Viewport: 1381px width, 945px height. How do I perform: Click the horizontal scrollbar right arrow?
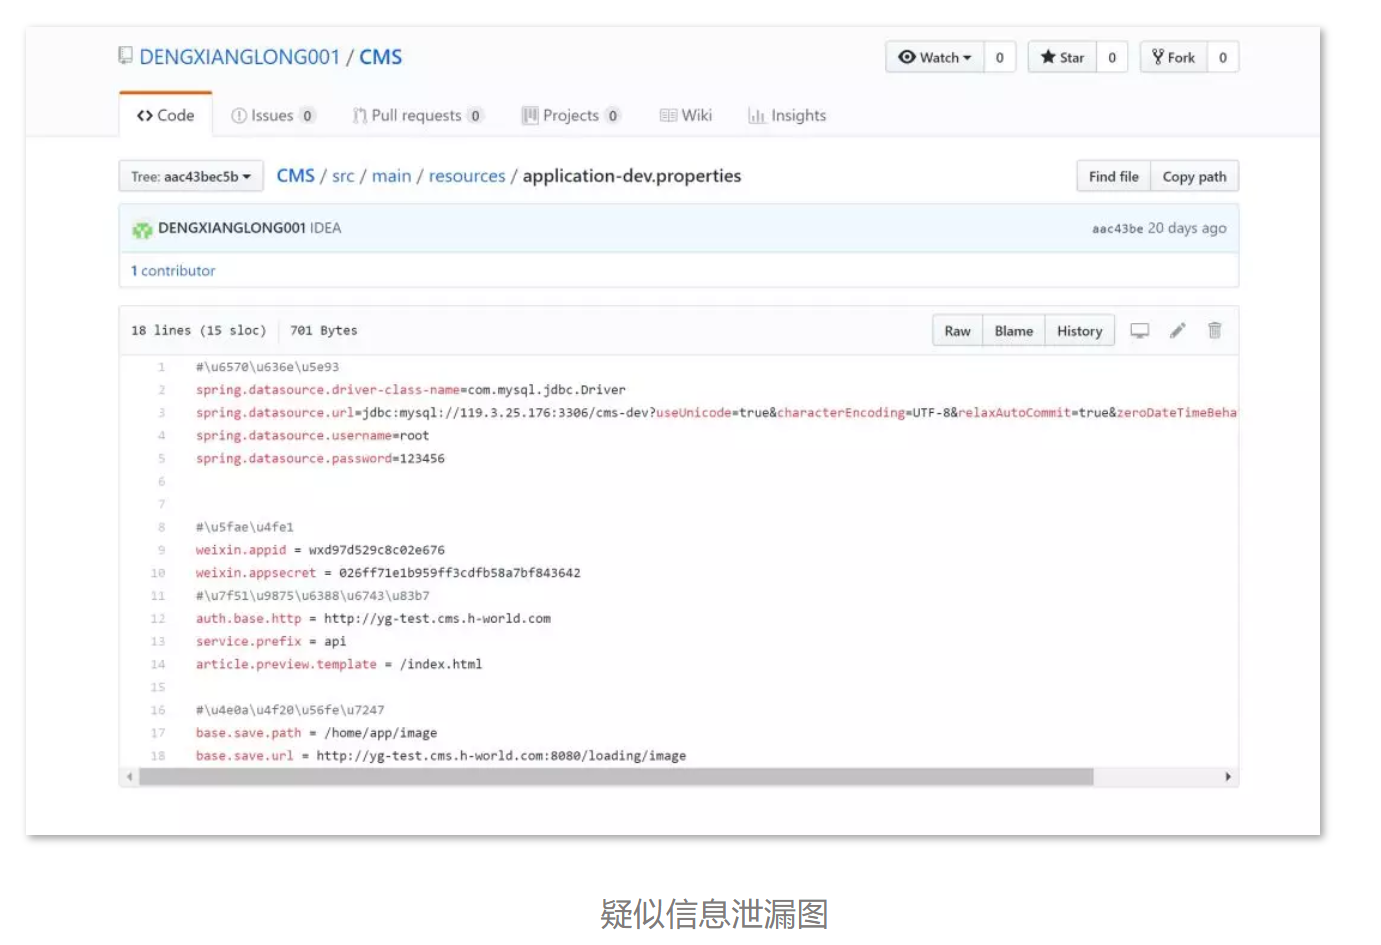click(1227, 777)
